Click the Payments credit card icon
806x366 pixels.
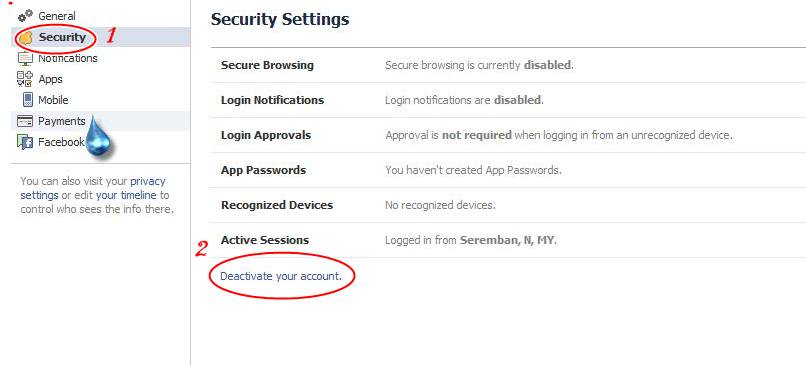[x=25, y=121]
